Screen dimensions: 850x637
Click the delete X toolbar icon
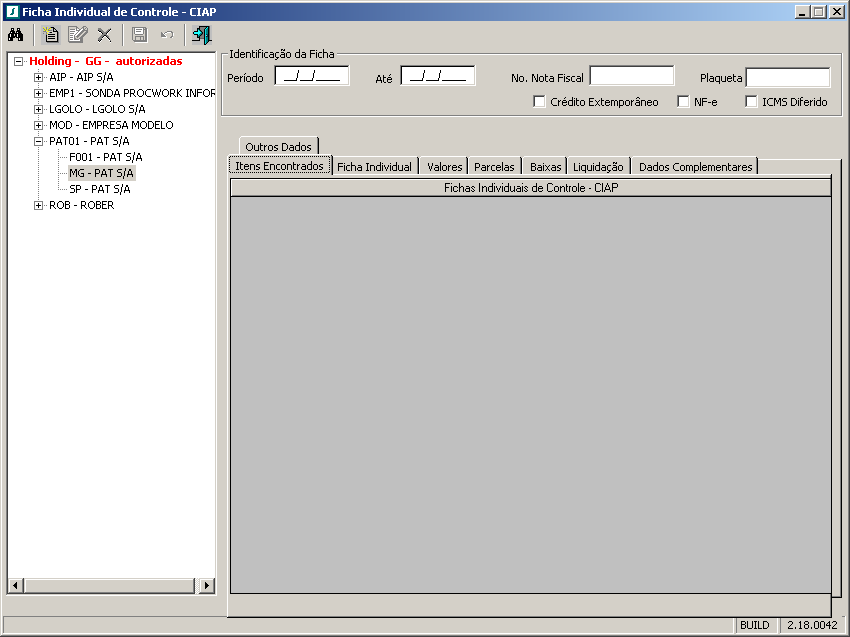click(x=104, y=35)
